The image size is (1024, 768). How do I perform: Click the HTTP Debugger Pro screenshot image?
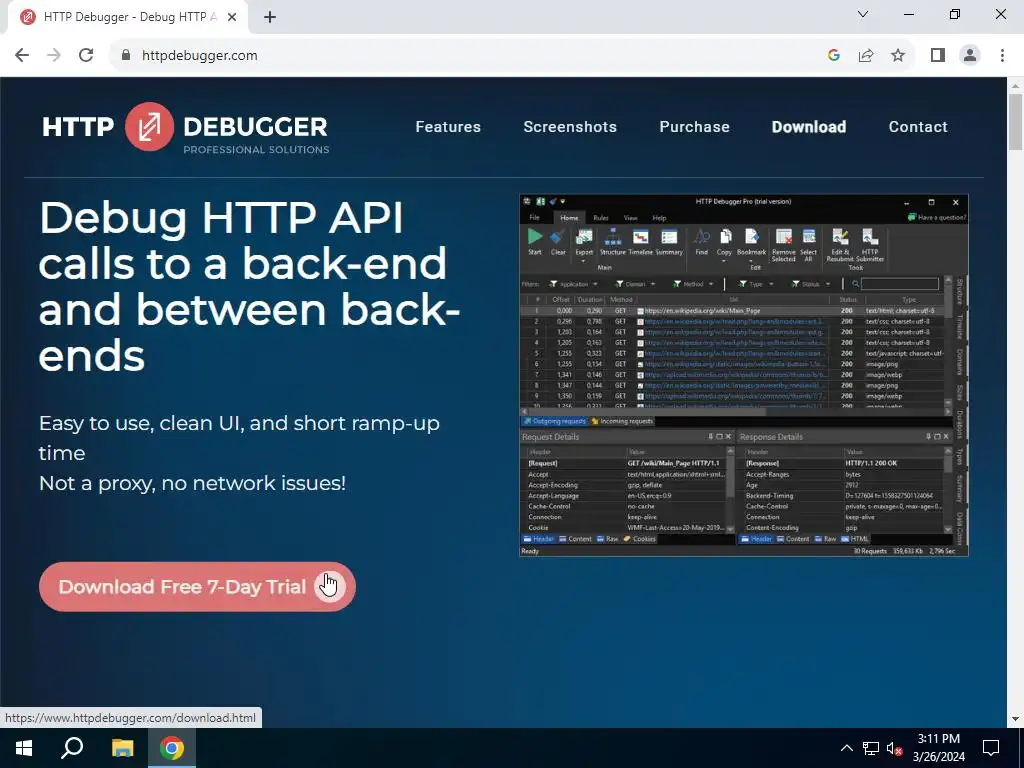tap(744, 376)
